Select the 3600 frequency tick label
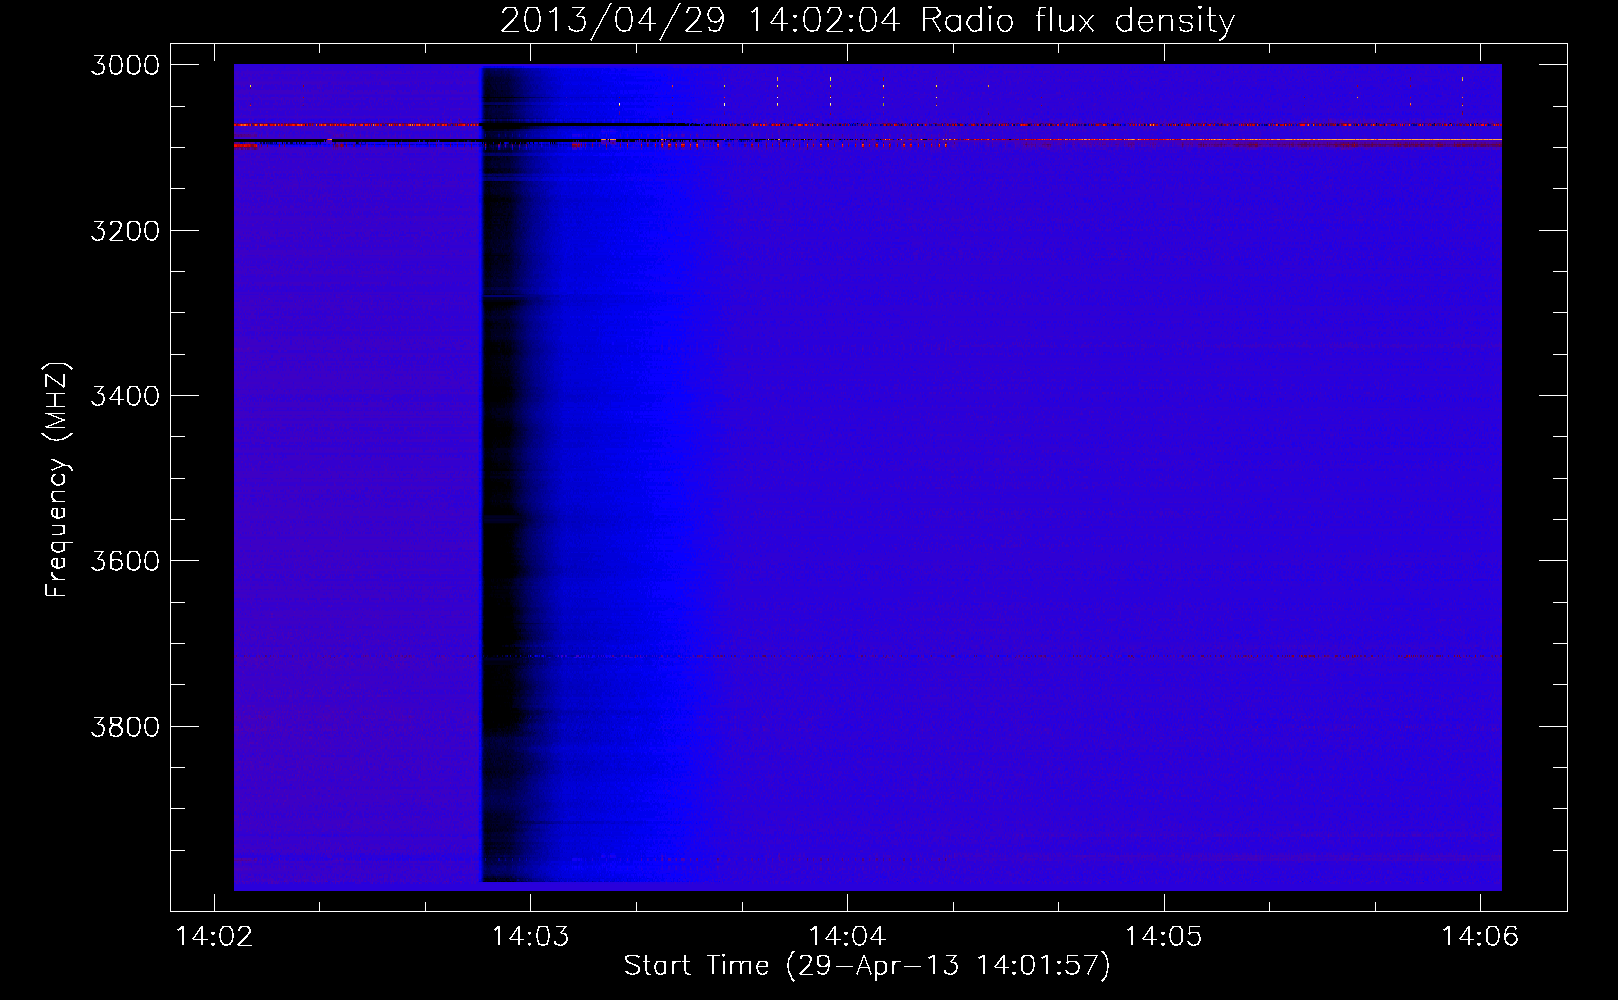Viewport: 1618px width, 1000px height. click(125, 561)
